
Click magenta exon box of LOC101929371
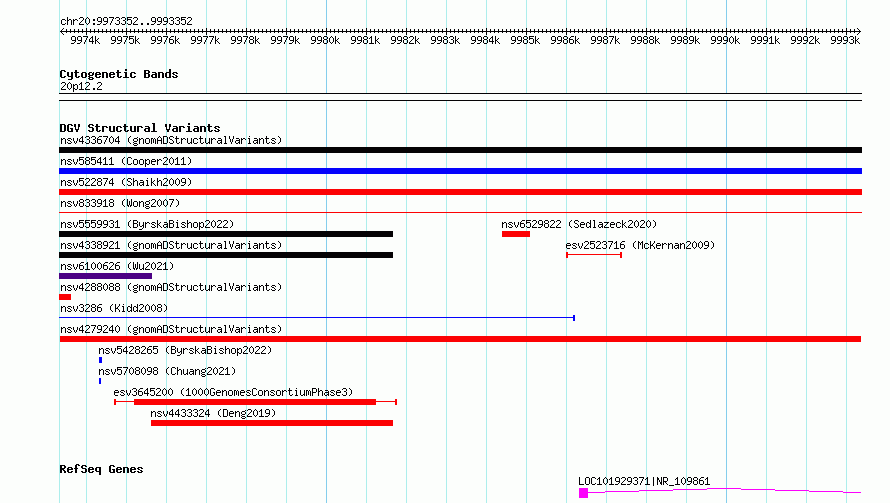click(583, 493)
